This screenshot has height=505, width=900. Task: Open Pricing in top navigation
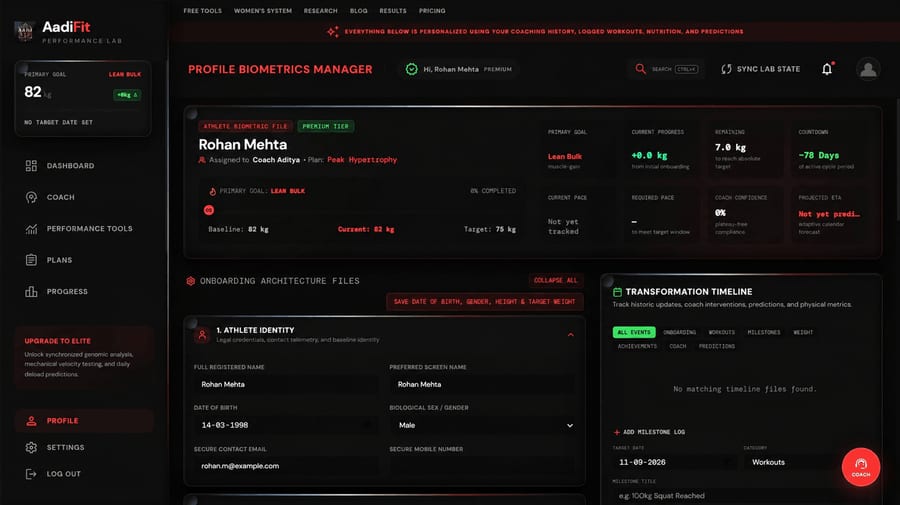point(432,11)
